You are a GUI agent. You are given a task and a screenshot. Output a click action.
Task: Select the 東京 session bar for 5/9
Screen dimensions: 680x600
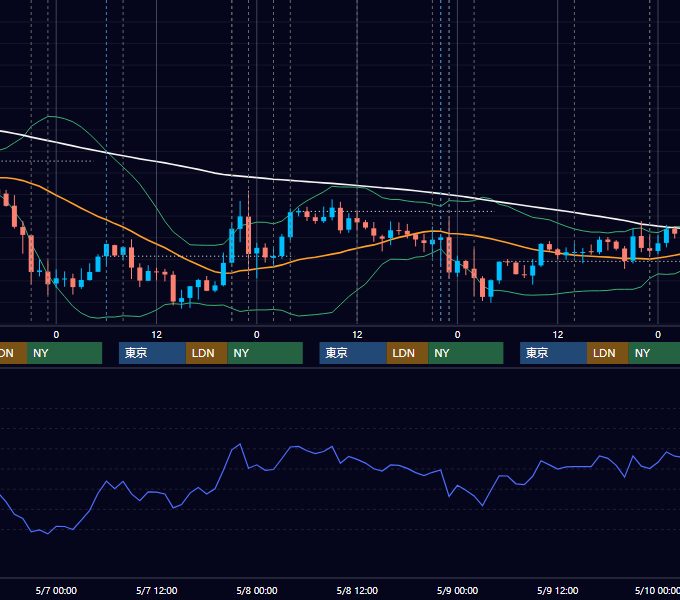553,353
